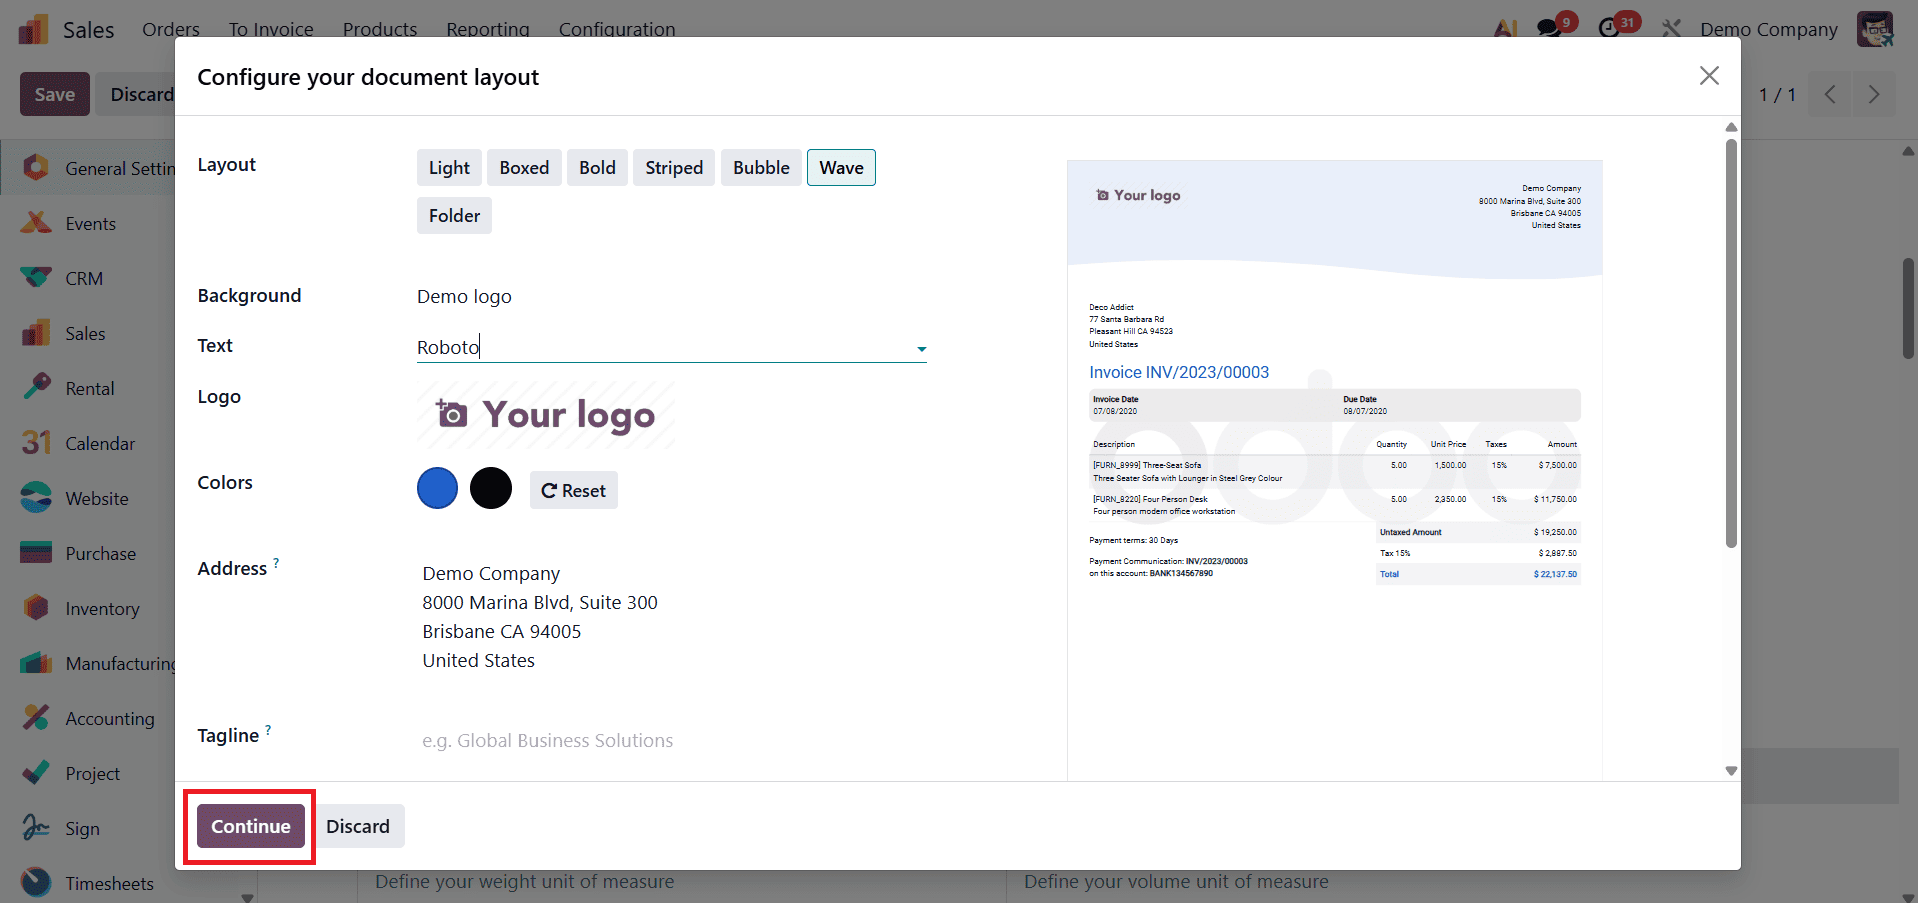Open the Timesheets app from the sidebar
This screenshot has width=1918, height=903.
pyautogui.click(x=109, y=883)
